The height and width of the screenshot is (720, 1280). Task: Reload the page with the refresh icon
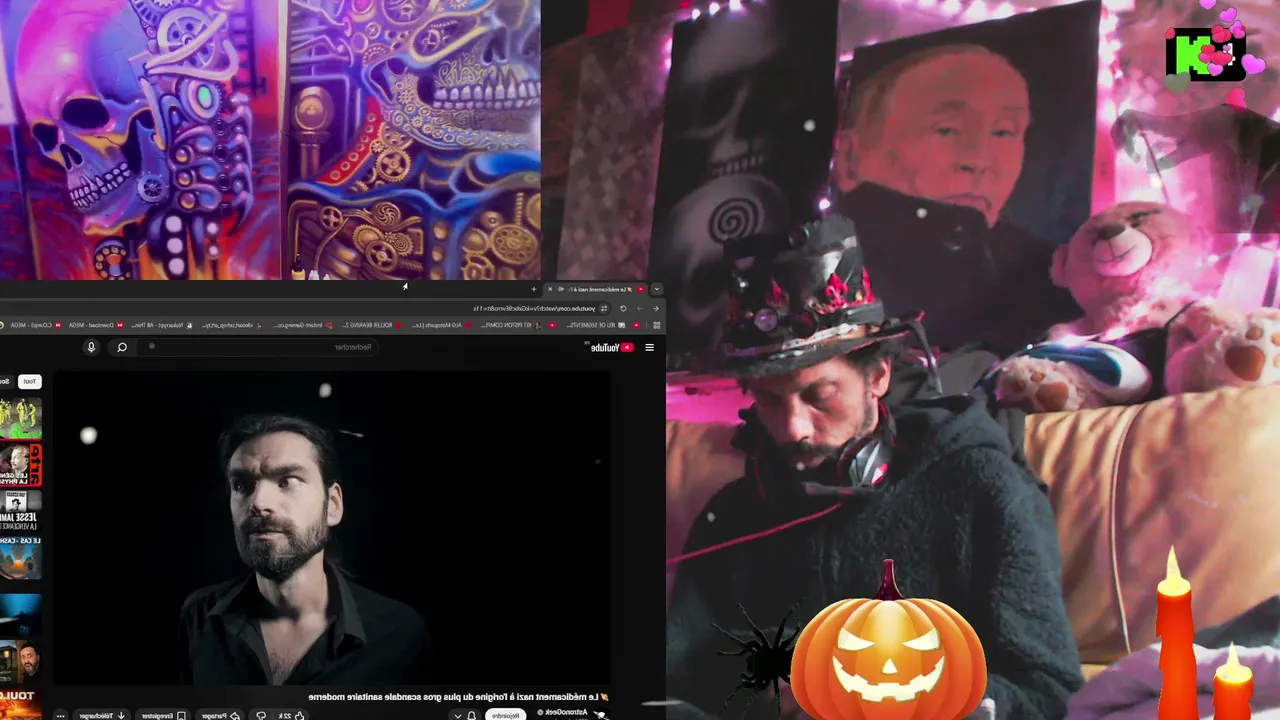click(623, 308)
